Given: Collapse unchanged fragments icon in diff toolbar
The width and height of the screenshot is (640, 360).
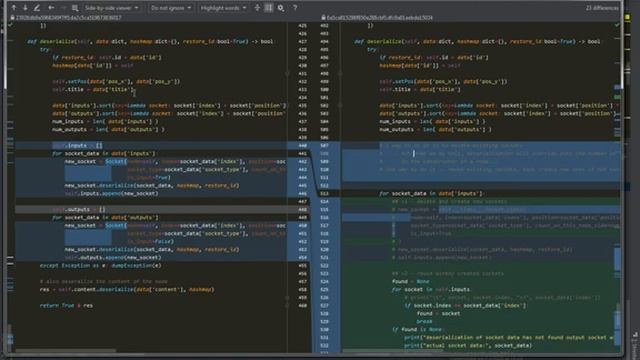Looking at the screenshot, I should (257, 7).
